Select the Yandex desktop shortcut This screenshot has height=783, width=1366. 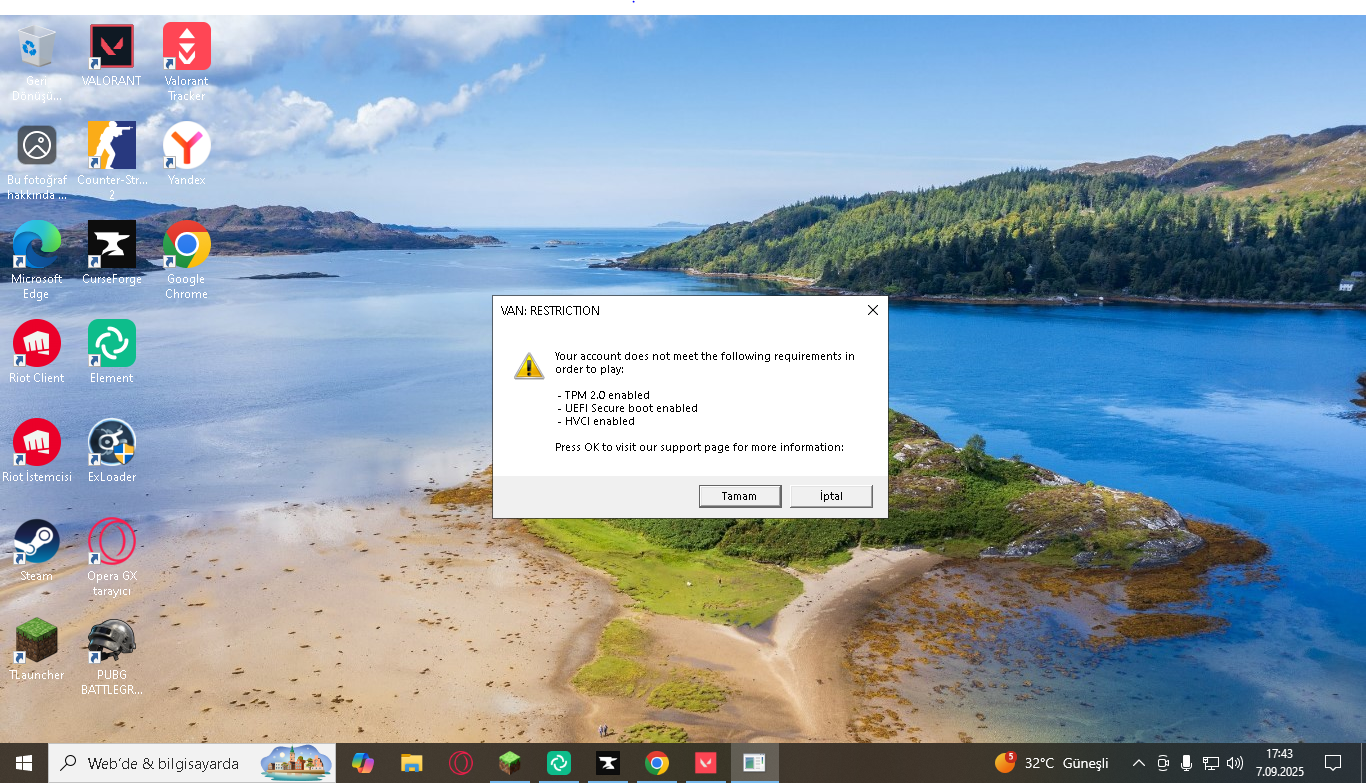(x=187, y=155)
